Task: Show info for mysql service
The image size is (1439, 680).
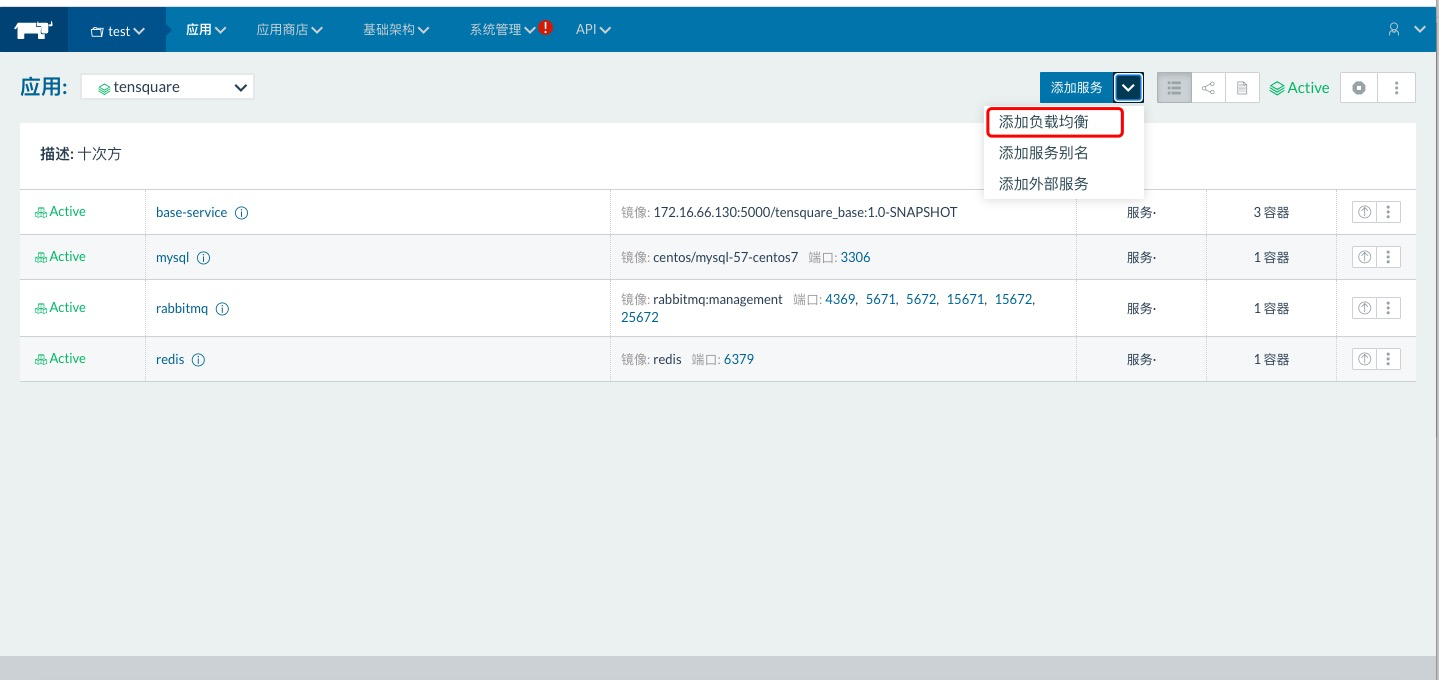Action: pyautogui.click(x=204, y=258)
